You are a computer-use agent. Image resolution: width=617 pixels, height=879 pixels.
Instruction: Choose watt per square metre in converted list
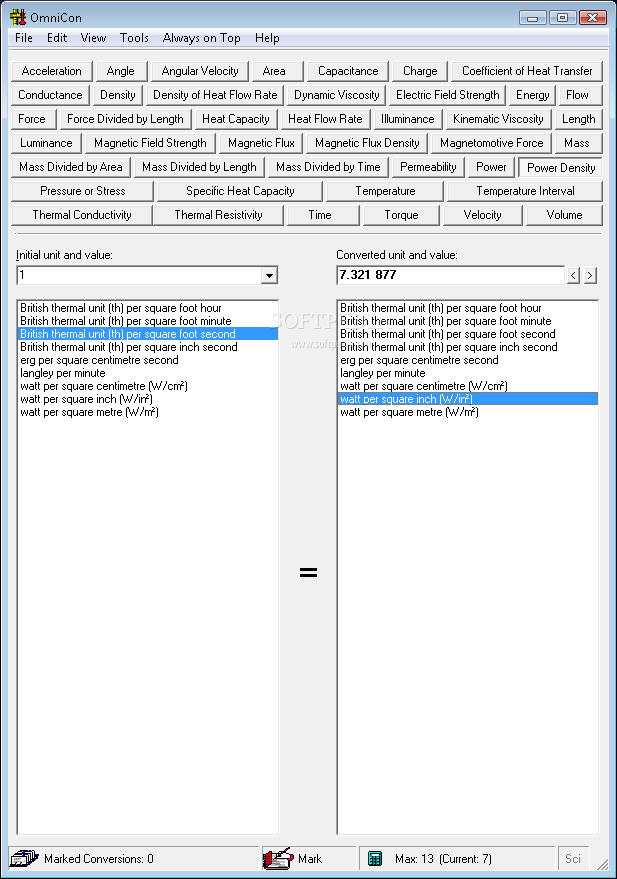pyautogui.click(x=467, y=413)
